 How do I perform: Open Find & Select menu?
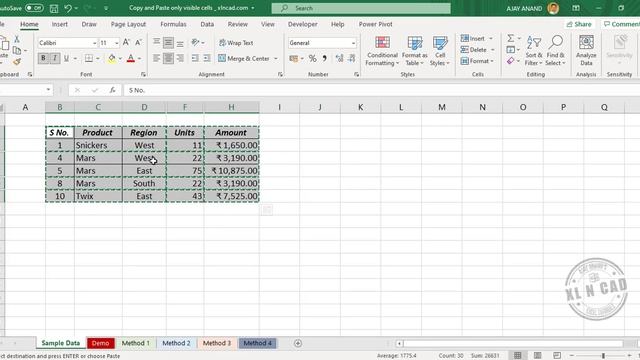(556, 51)
